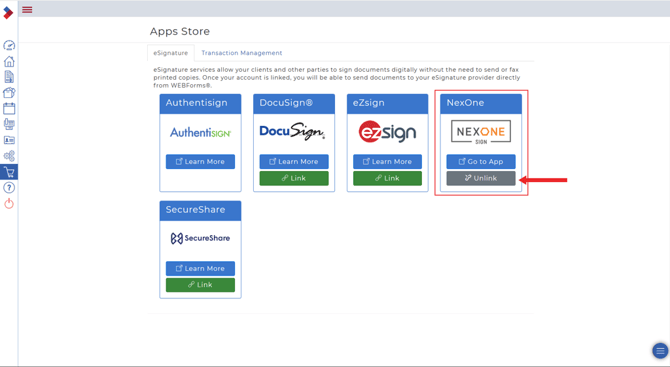Click Go to App under NexOne
Screen dimensions: 670x367
481,161
